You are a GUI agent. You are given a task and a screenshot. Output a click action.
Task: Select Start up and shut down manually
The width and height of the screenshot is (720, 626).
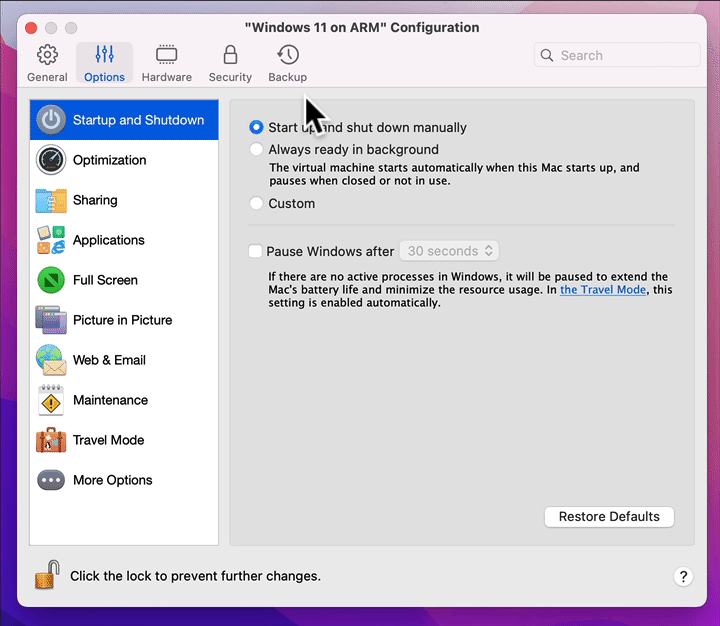256,127
